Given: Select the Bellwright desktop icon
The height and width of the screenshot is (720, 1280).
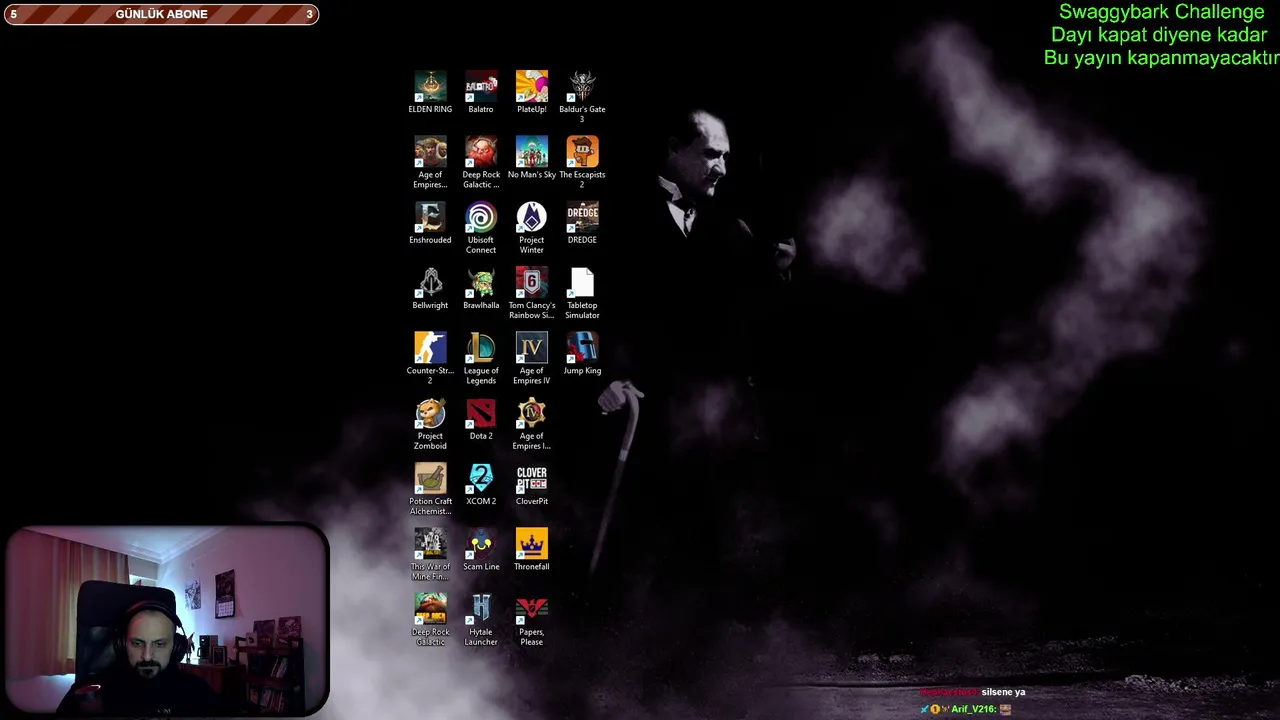Looking at the screenshot, I should point(430,283).
